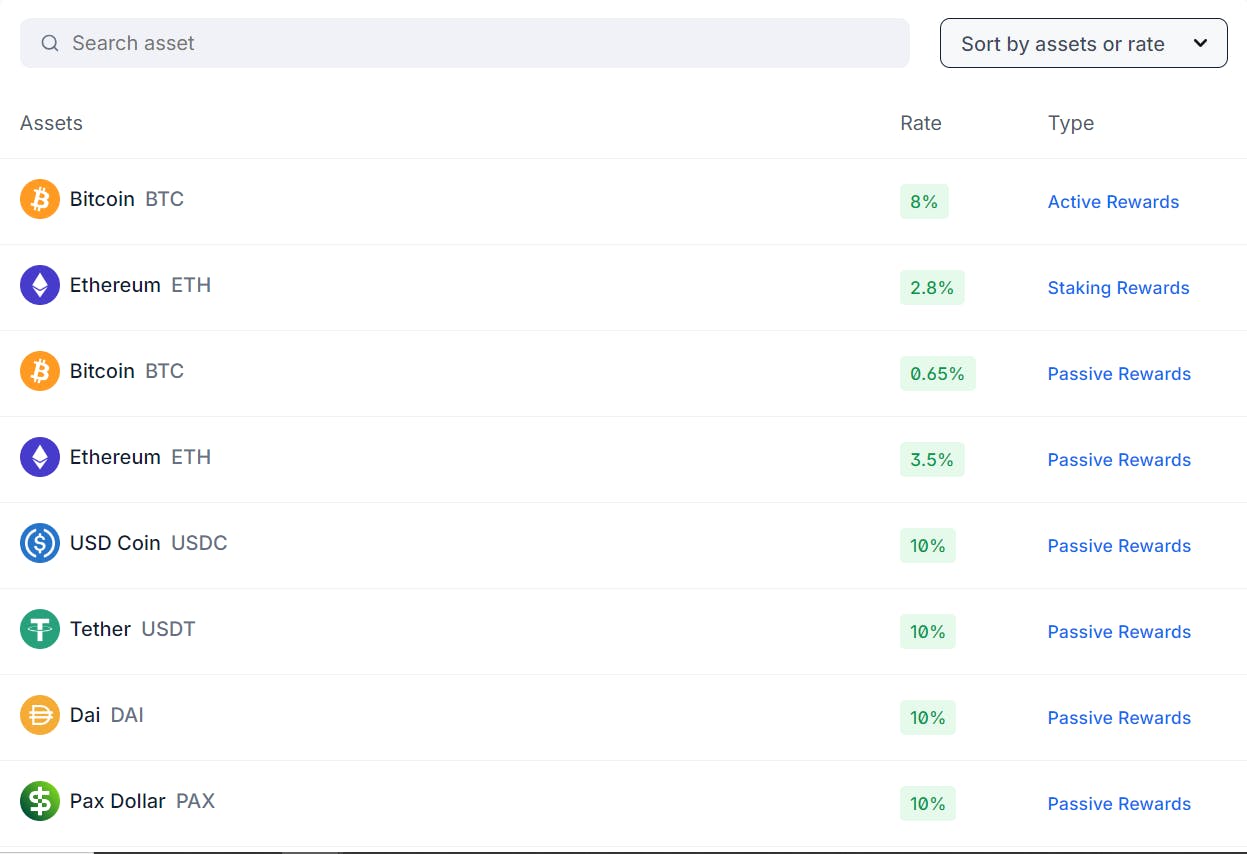Image resolution: width=1247 pixels, height=854 pixels.
Task: Select the 8% rate badge for Bitcoin
Action: (924, 202)
